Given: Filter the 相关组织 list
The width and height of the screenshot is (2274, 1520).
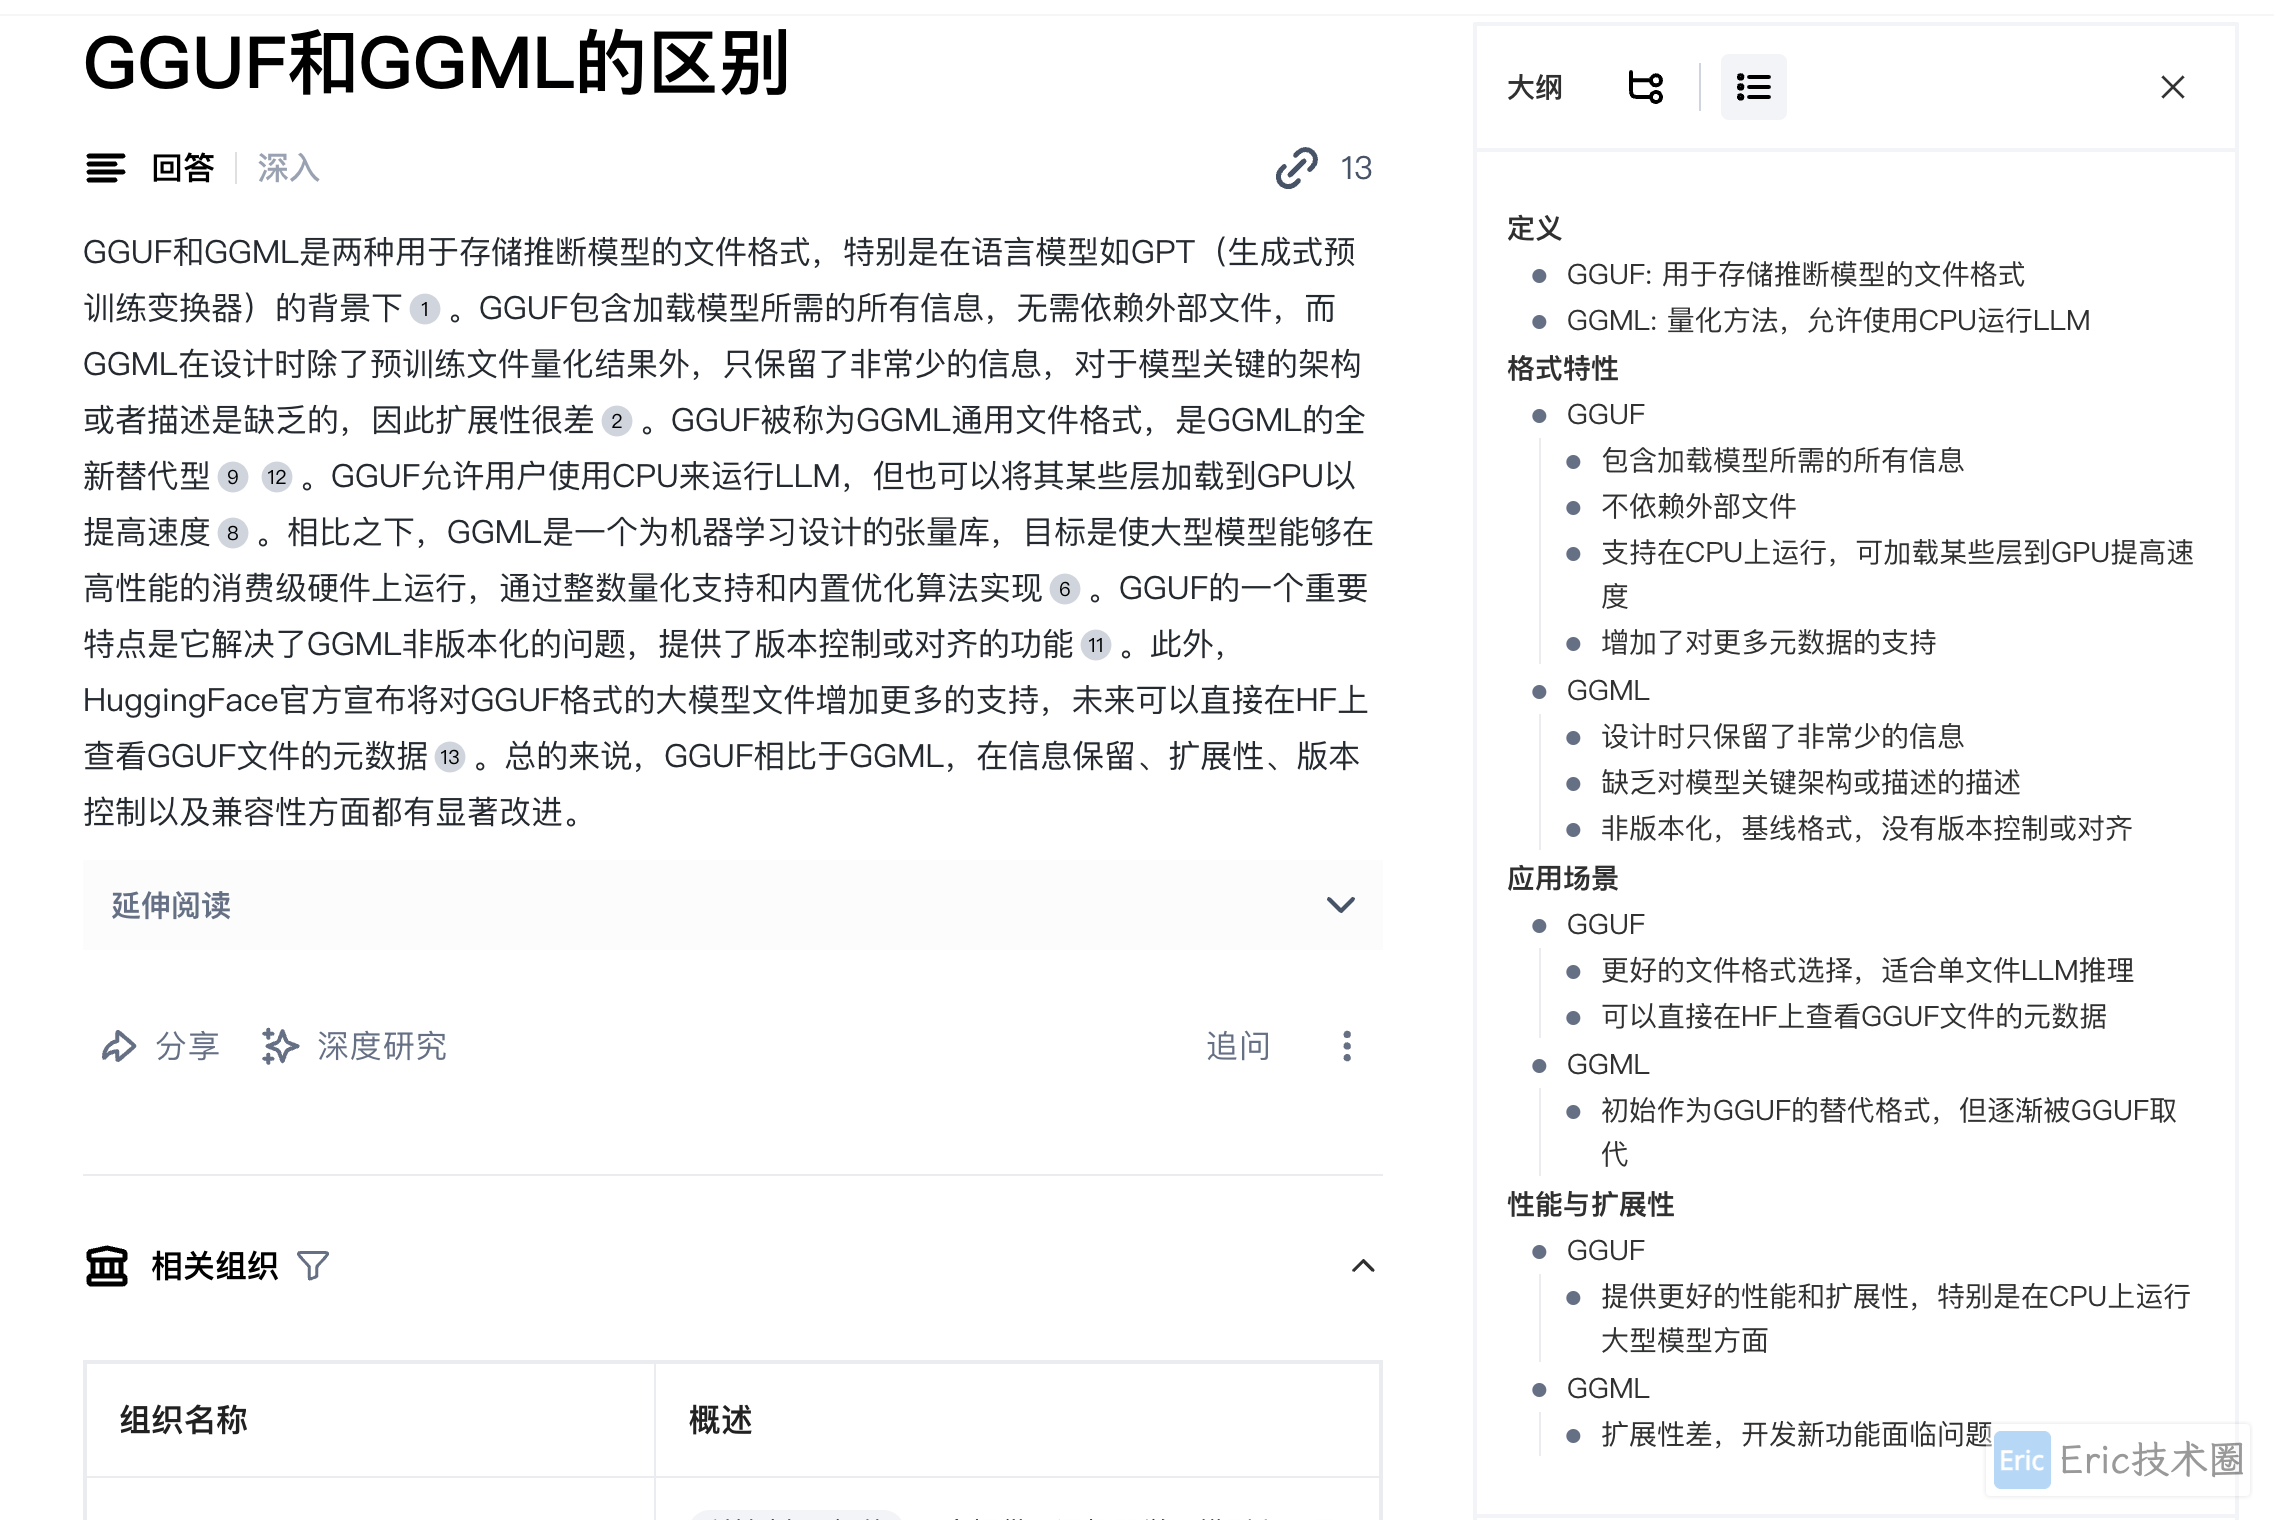Looking at the screenshot, I should click(313, 1266).
